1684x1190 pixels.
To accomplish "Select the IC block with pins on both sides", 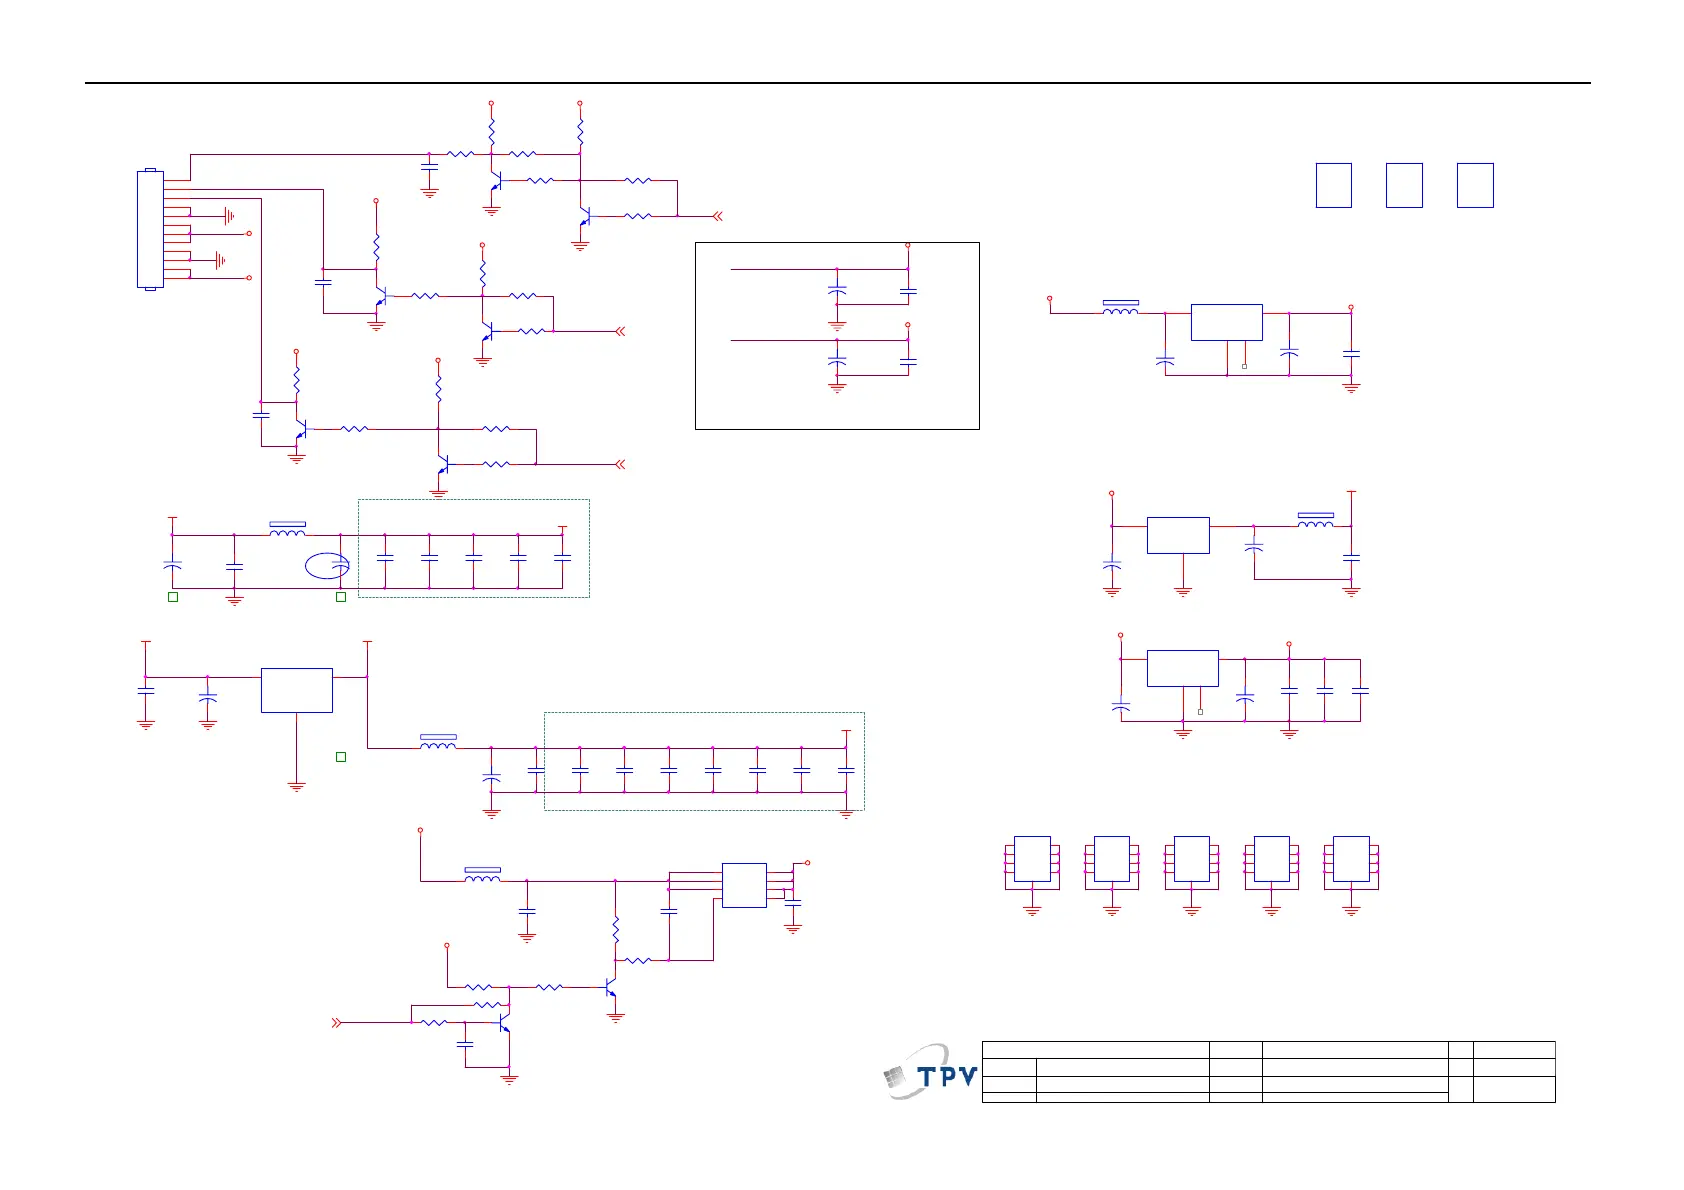I will [744, 885].
